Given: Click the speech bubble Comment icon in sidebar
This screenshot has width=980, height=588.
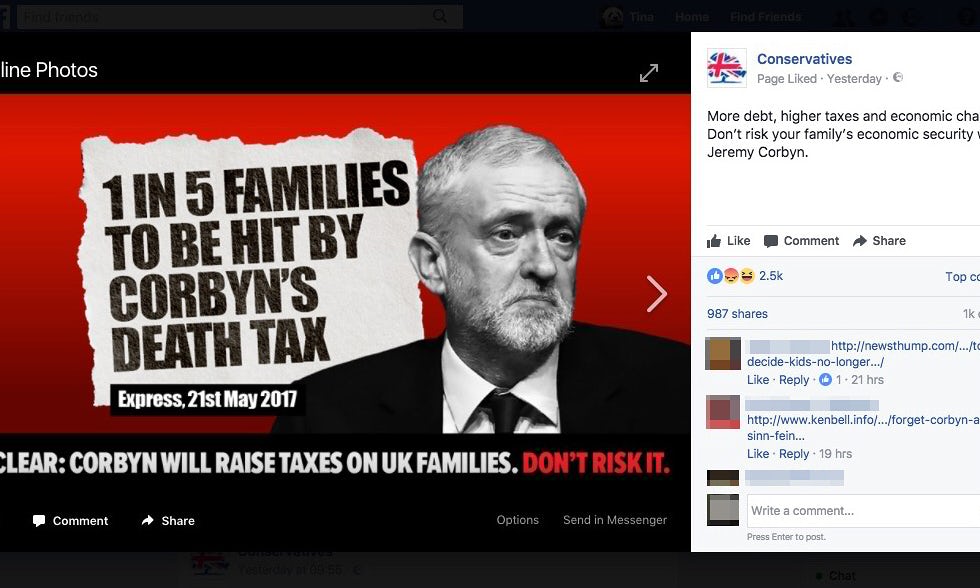Looking at the screenshot, I should tap(771, 241).
